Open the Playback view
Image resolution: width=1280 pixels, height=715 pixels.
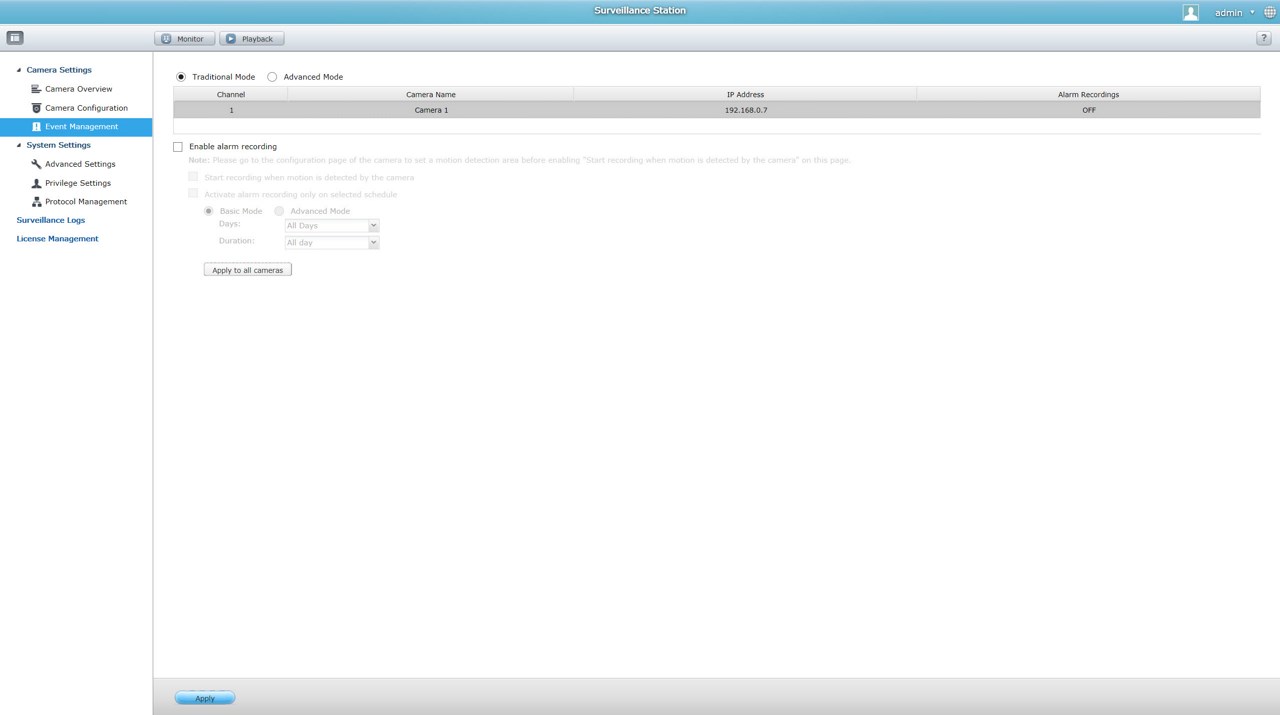[252, 39]
